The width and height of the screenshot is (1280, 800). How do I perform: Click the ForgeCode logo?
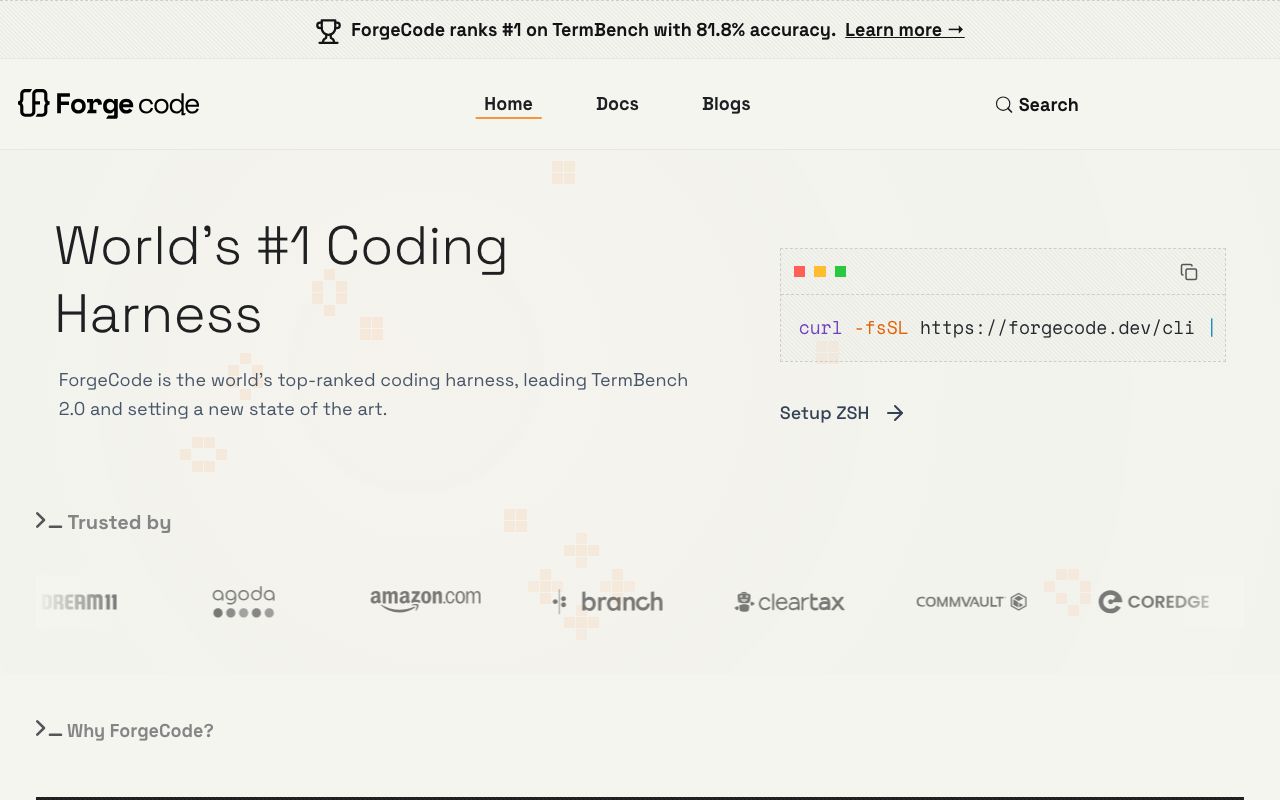pyautogui.click(x=109, y=104)
